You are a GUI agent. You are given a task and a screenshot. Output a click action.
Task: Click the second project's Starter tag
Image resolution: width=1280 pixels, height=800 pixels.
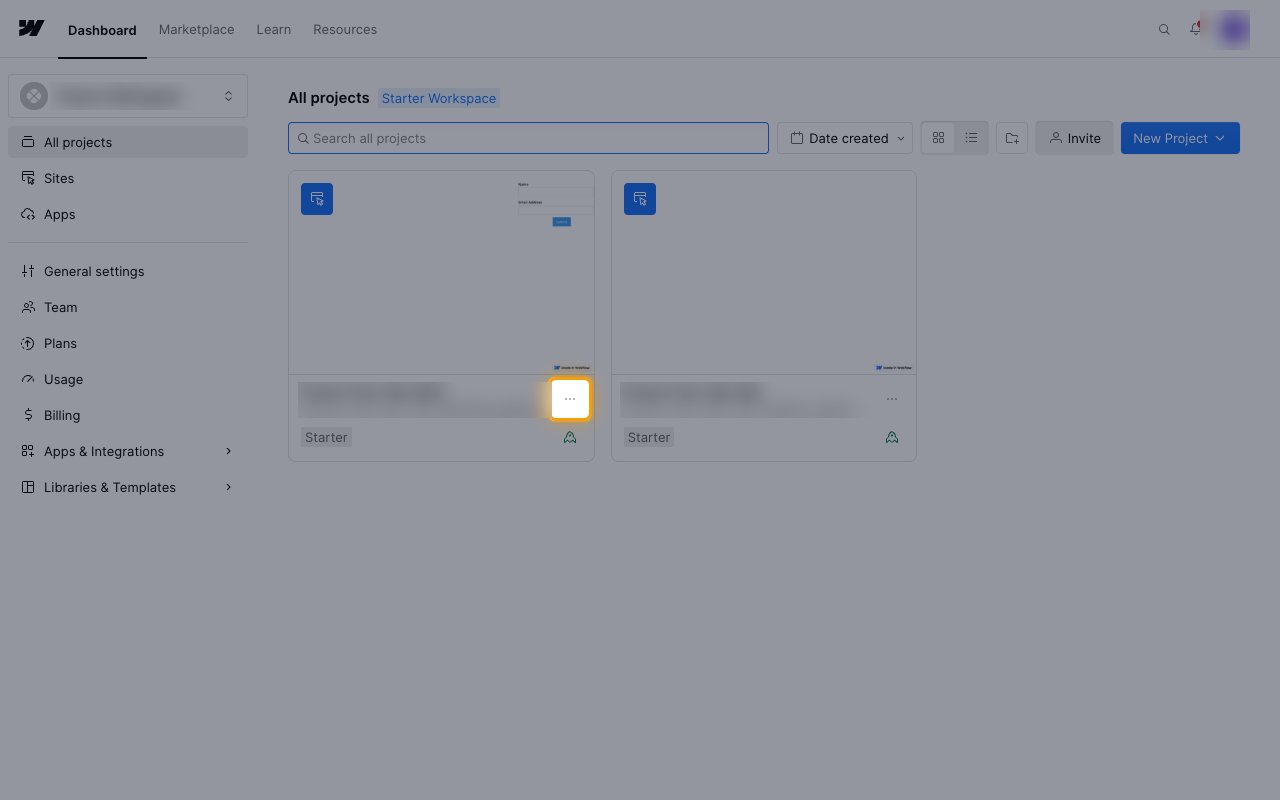pos(649,437)
